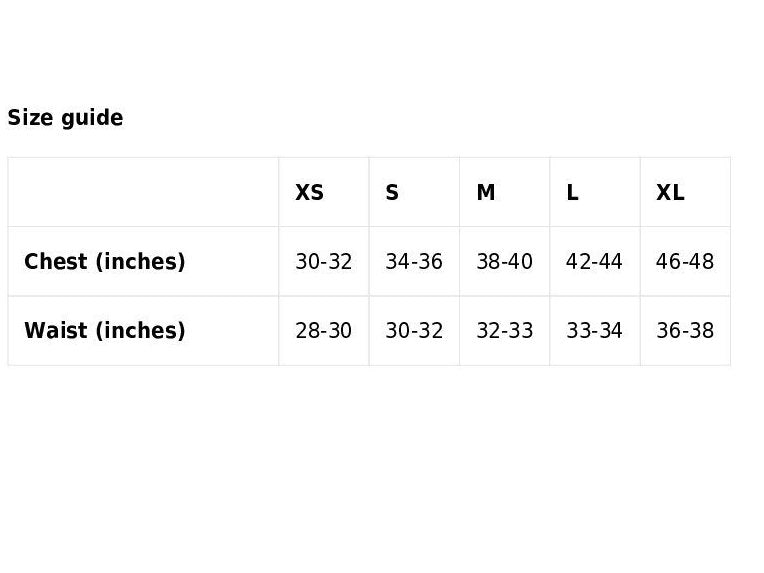Select the XL column header

tap(670, 192)
